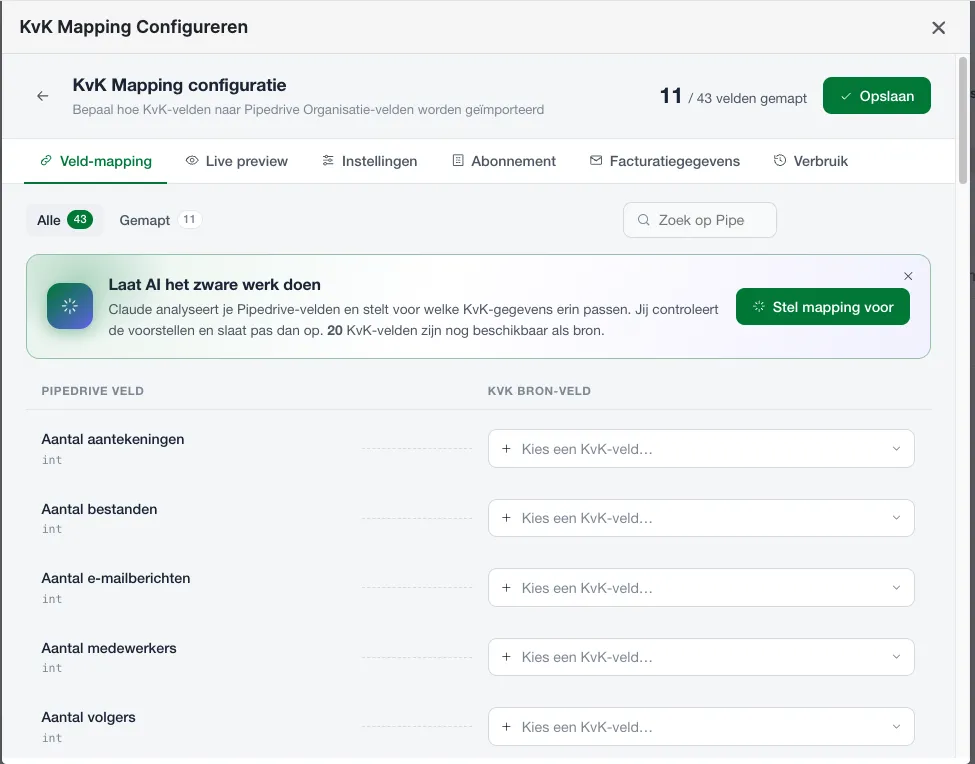
Task: Open KvK-veld dropdown for Aantal volgers
Action: click(x=701, y=727)
